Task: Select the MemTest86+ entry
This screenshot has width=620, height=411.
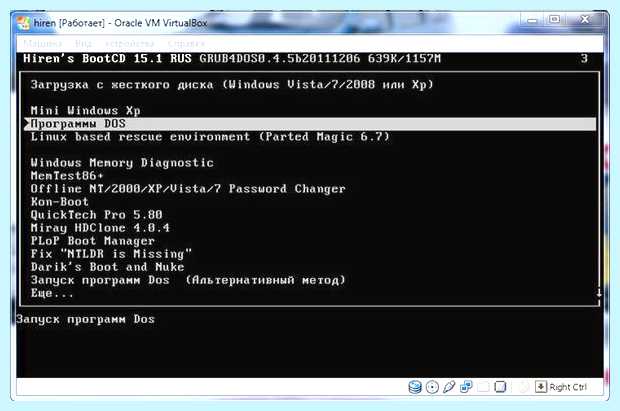Action: [67, 175]
